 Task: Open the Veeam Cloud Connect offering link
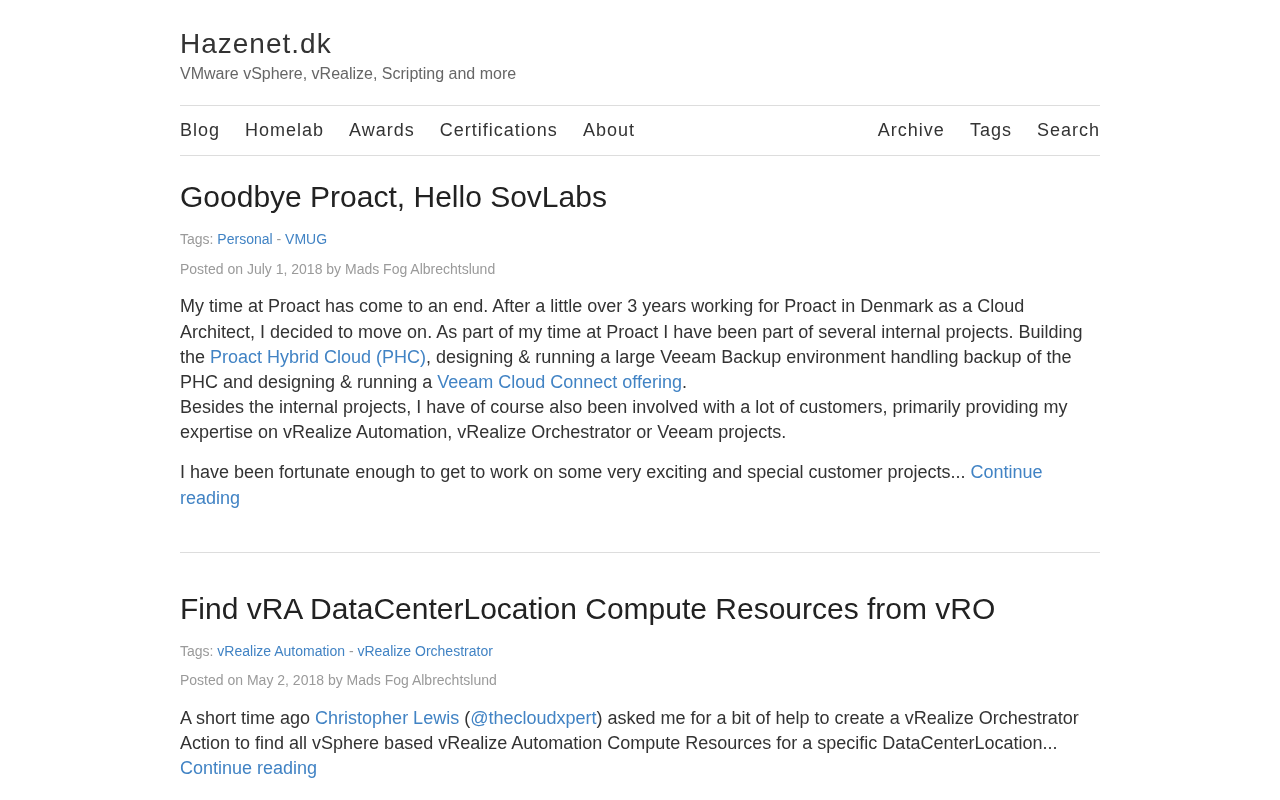point(559,382)
